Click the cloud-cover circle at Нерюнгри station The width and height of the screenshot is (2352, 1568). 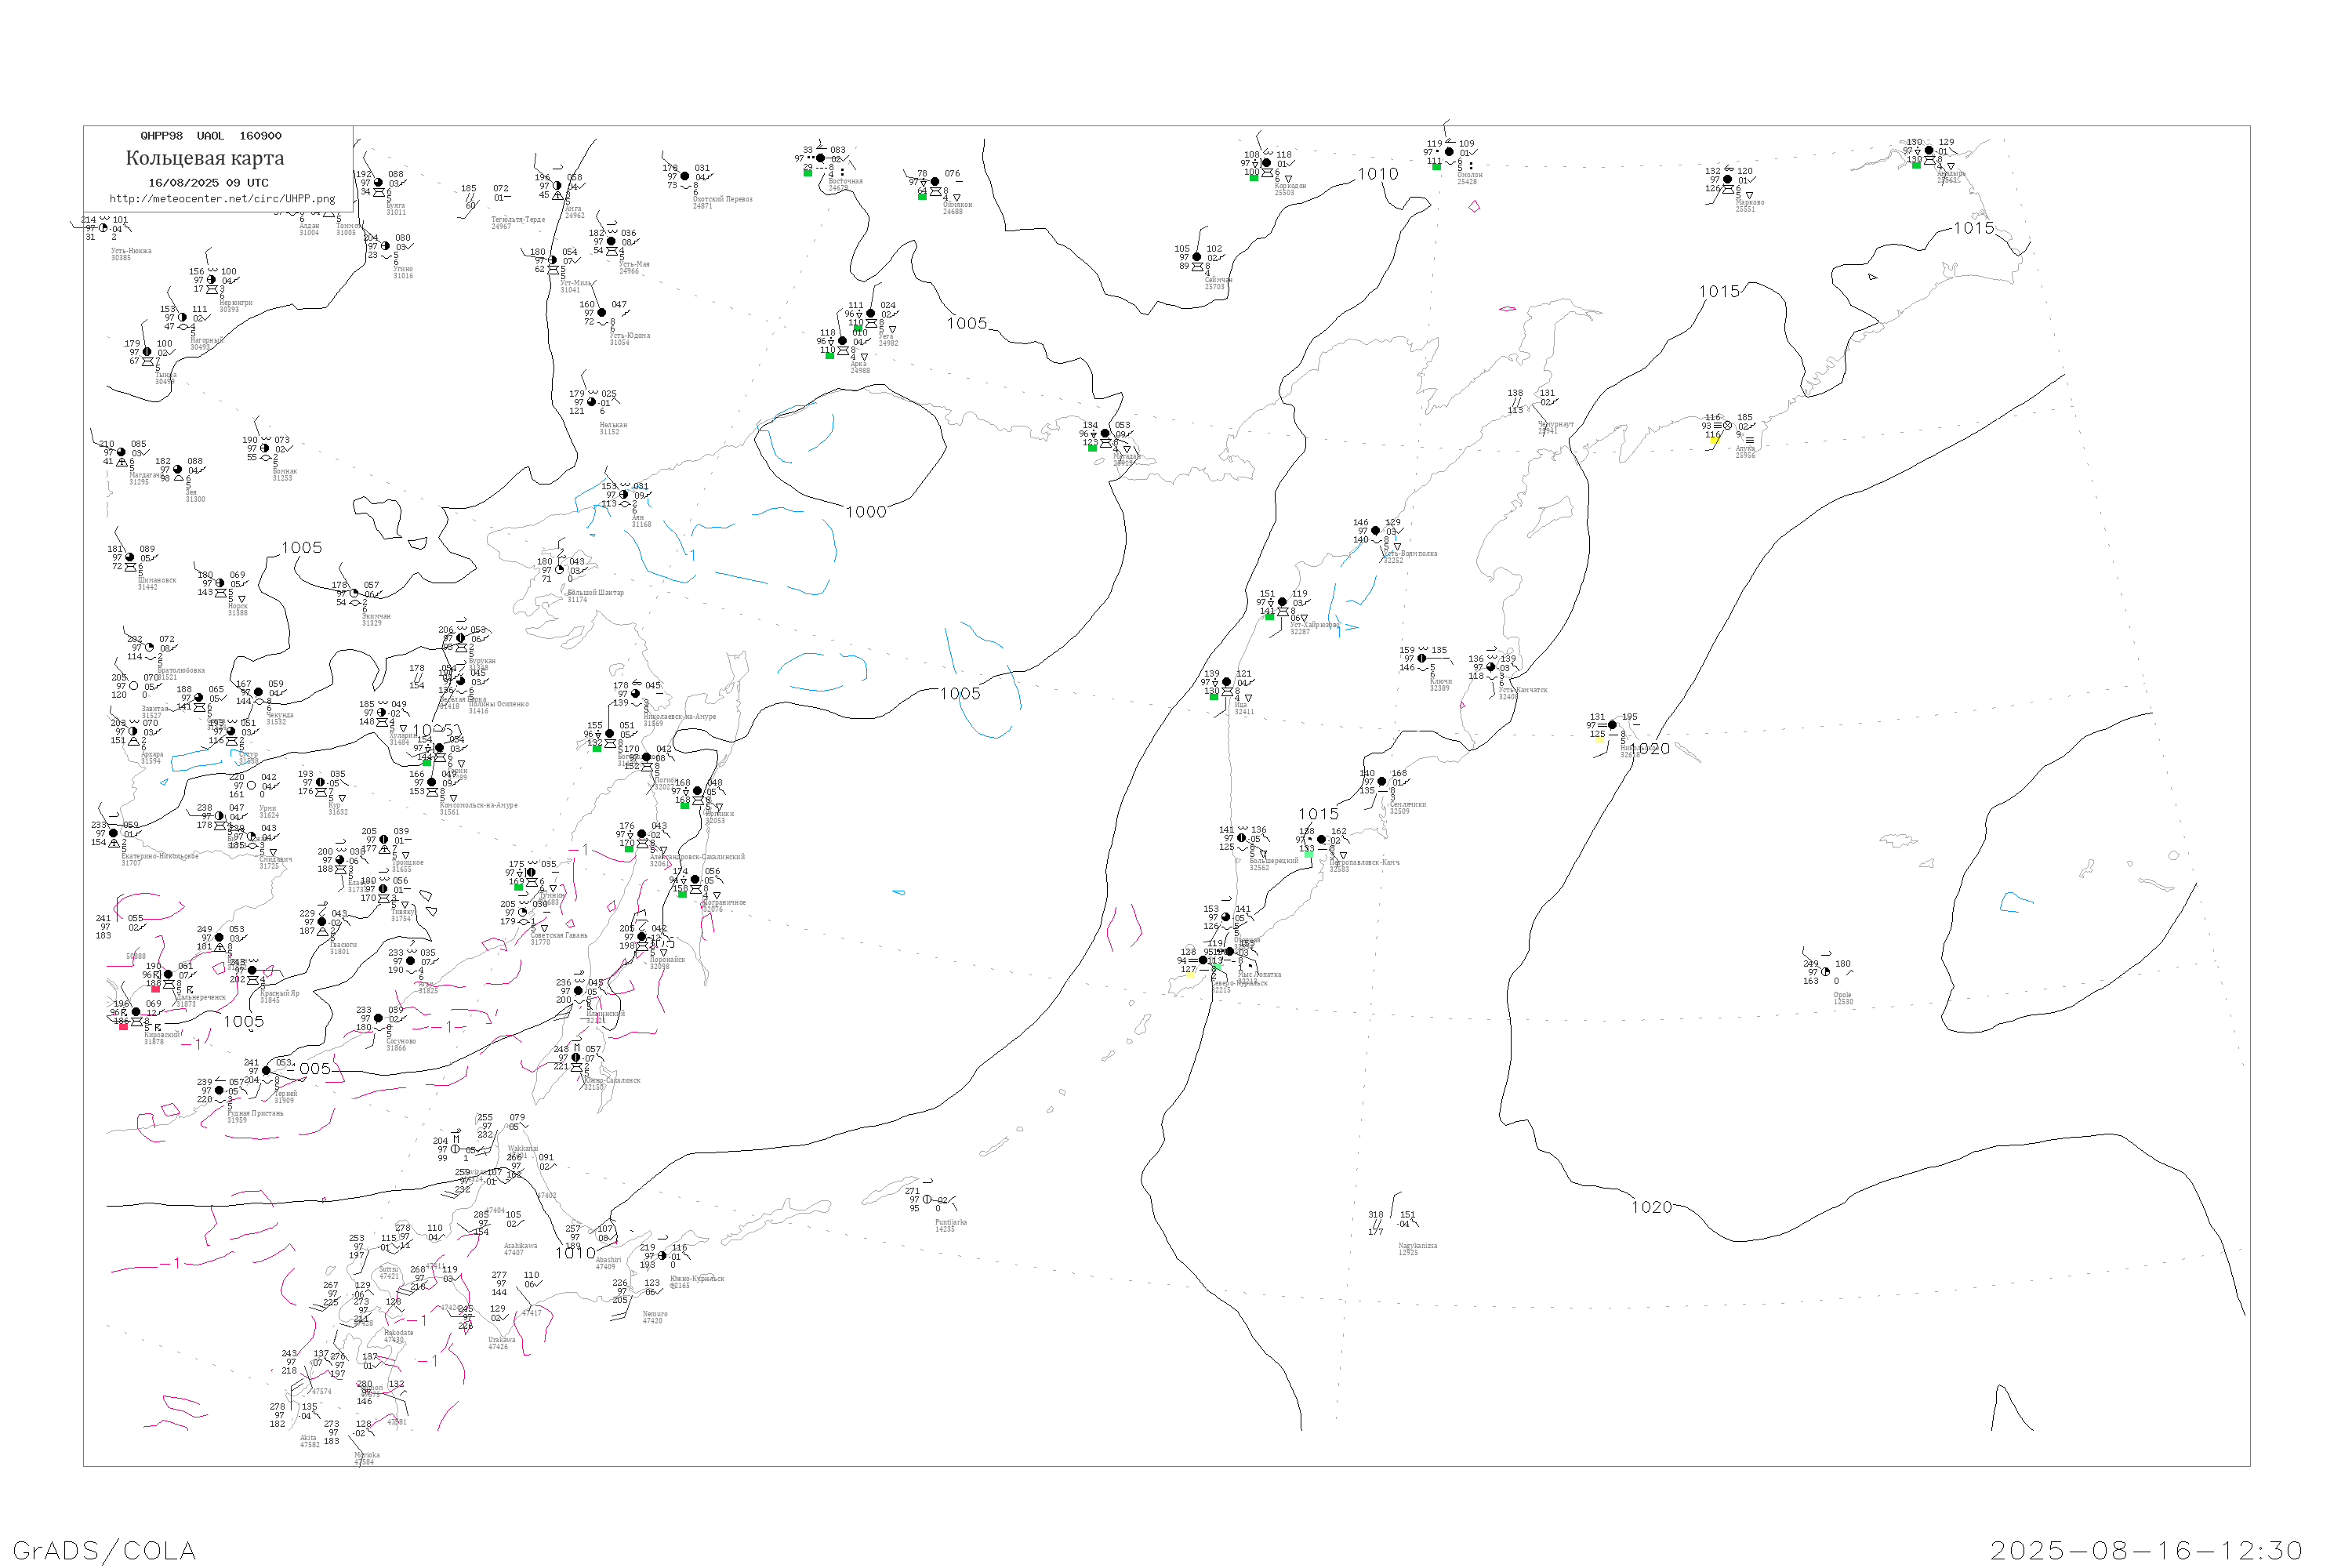(x=212, y=280)
